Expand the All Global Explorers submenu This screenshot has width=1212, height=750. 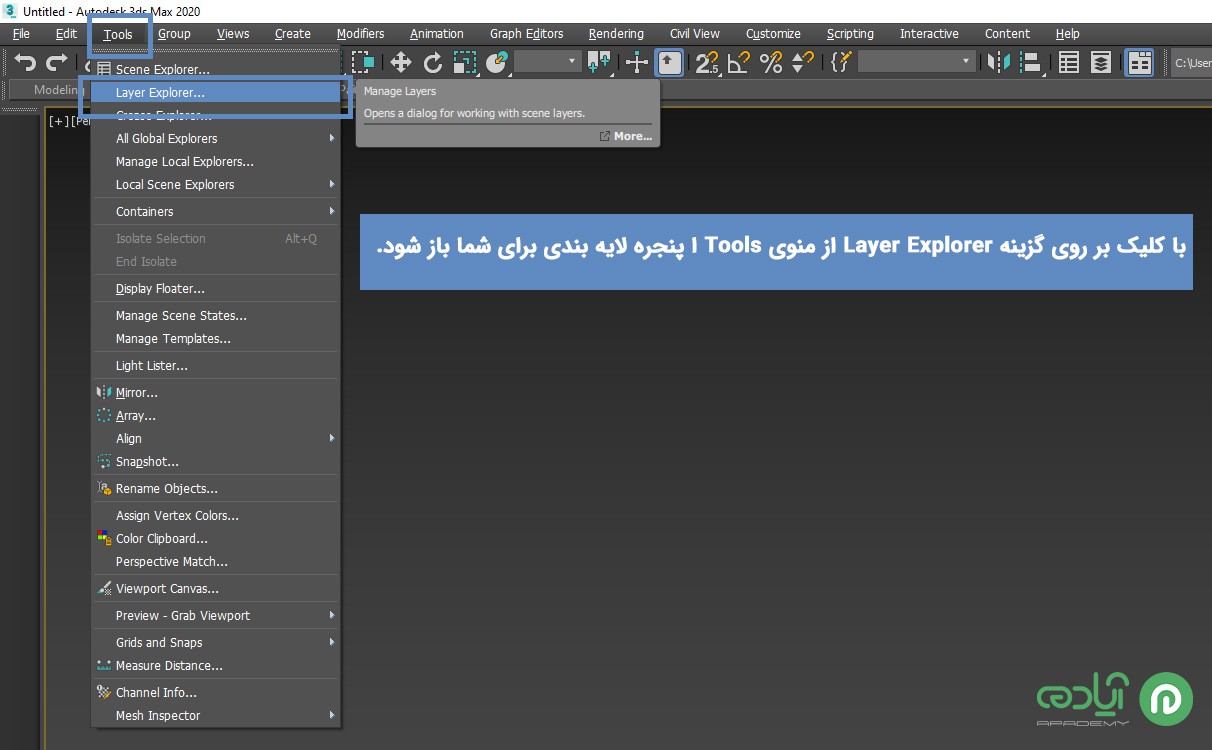pos(216,139)
